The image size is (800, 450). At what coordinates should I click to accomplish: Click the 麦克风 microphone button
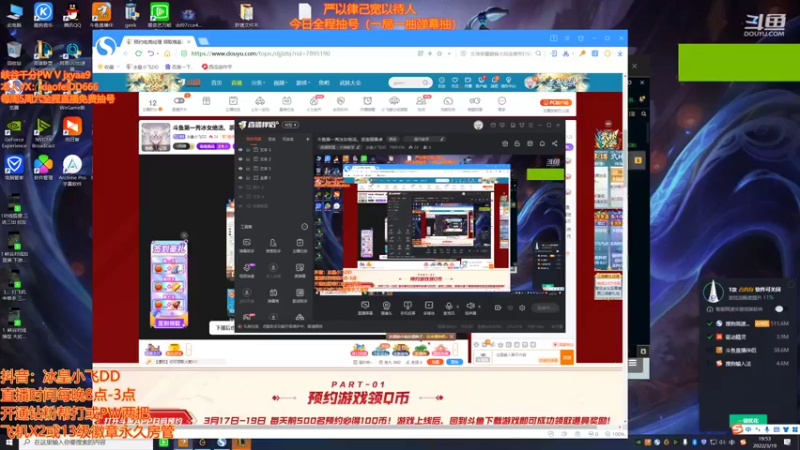coord(448,308)
